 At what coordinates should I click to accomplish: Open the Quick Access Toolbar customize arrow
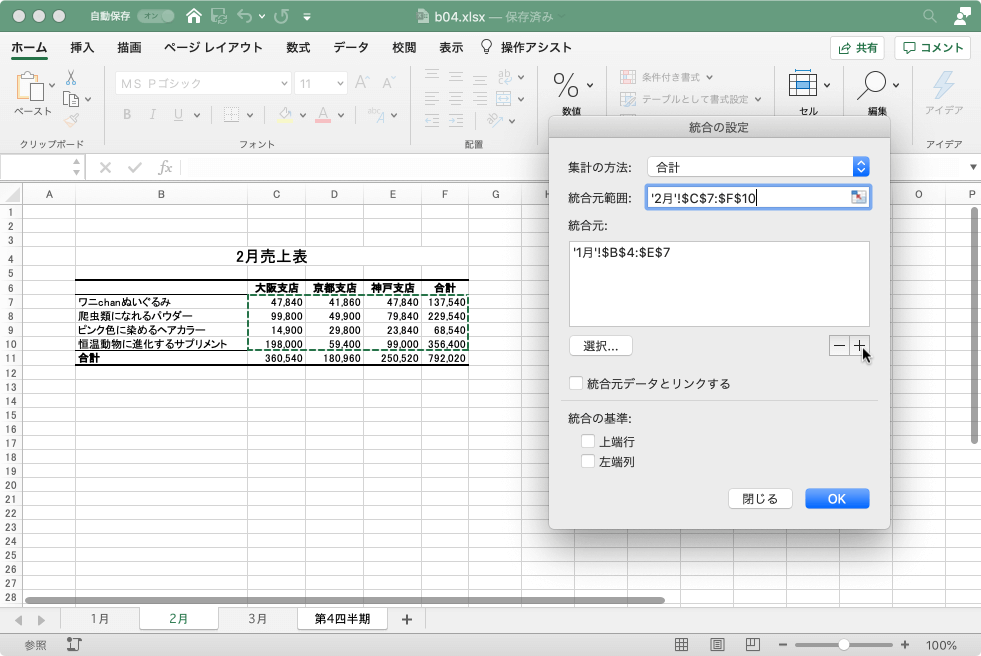click(x=307, y=17)
